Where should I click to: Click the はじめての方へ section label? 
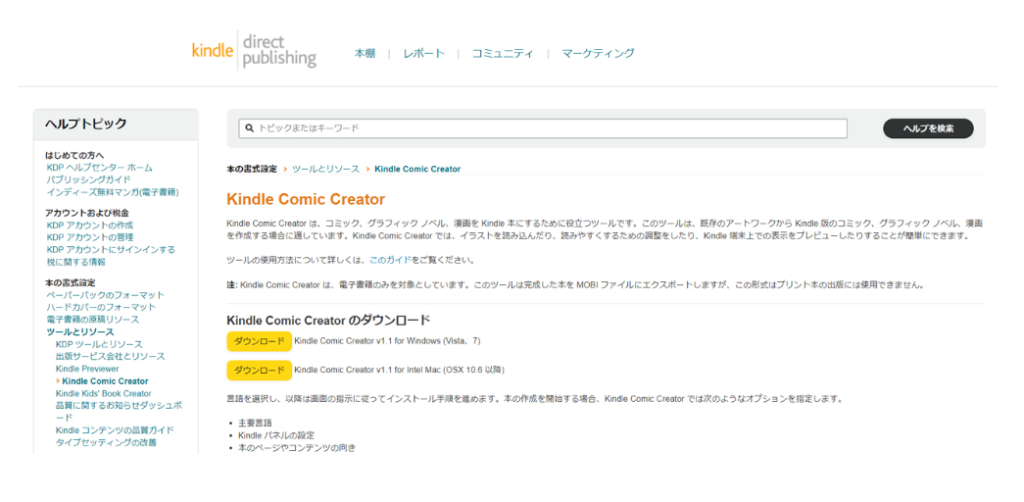pyautogui.click(x=74, y=155)
